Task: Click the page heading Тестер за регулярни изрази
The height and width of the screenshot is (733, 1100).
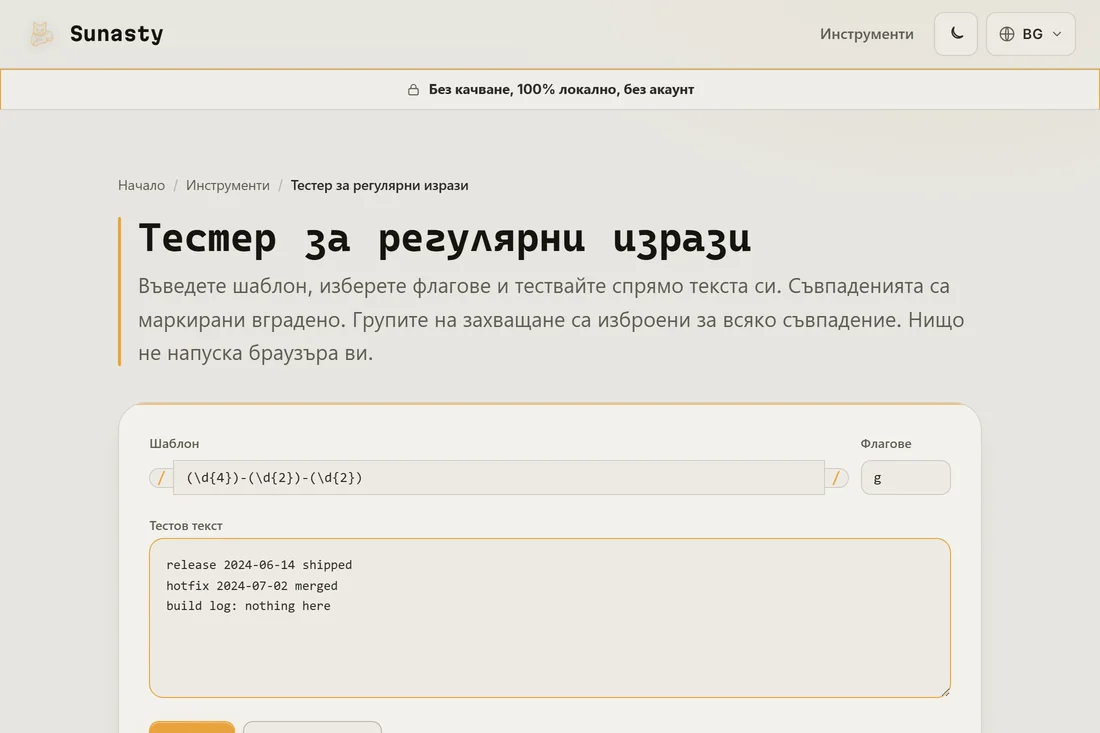Action: coord(445,238)
